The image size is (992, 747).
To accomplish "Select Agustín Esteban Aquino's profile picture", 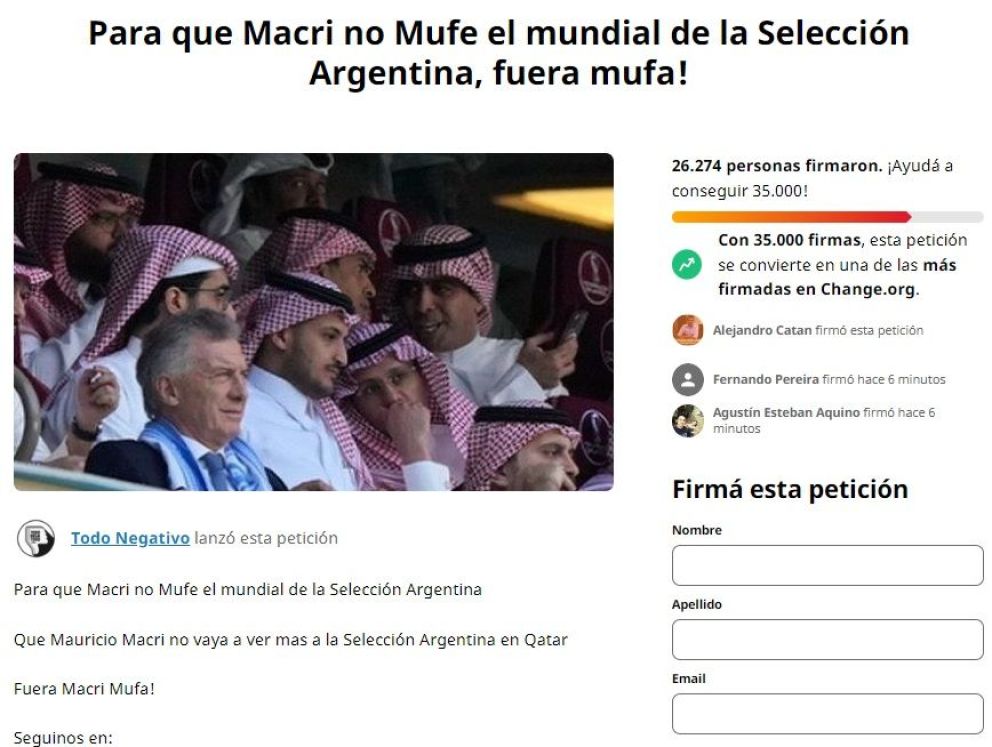I will (x=688, y=421).
